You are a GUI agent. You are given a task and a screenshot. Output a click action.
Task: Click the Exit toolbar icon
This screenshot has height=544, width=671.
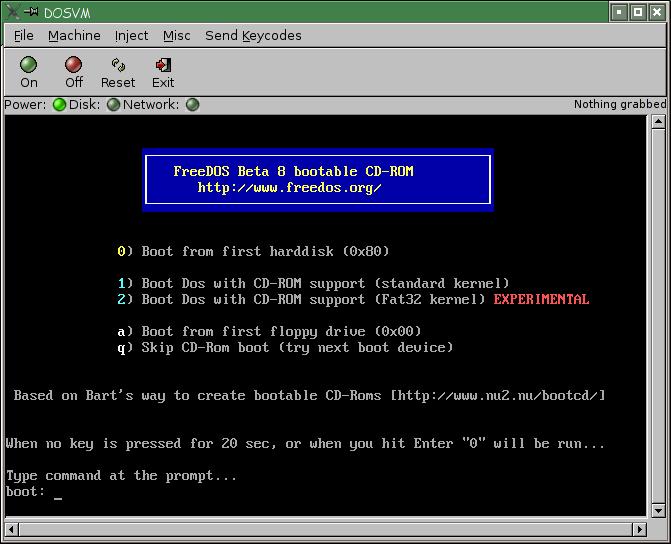click(x=163, y=72)
